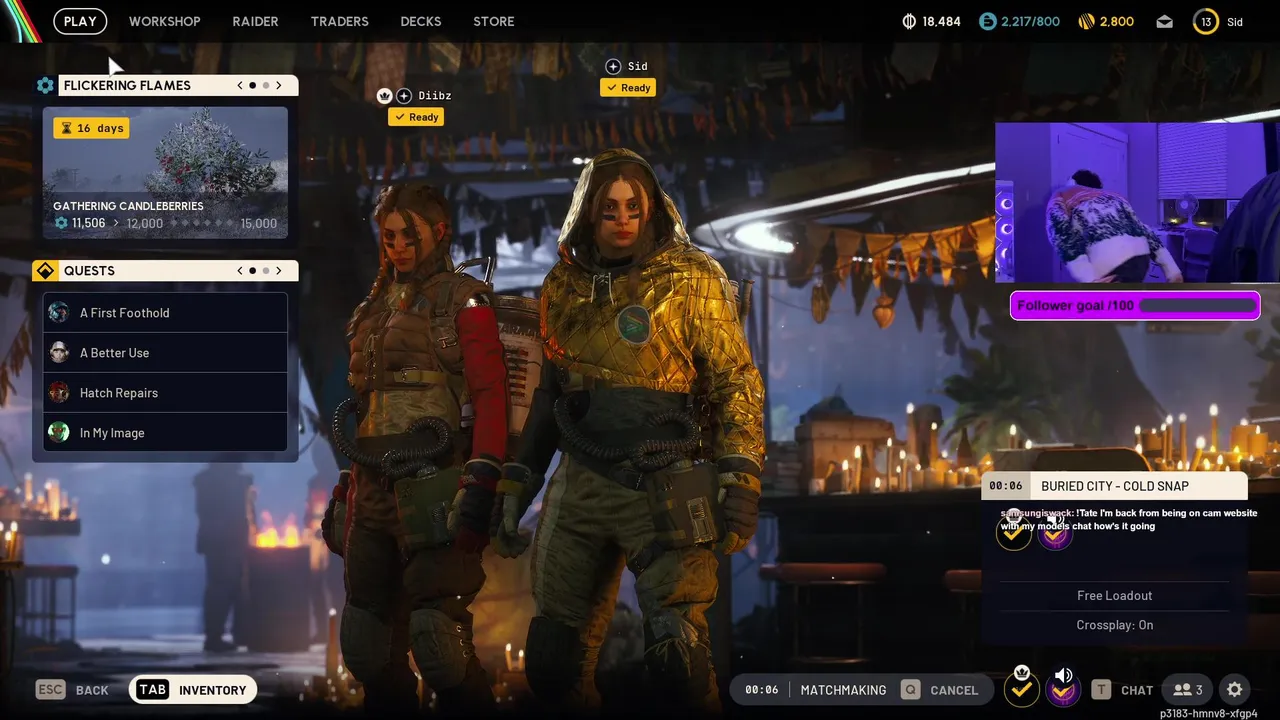Click the 12,000 event milestone value
This screenshot has width=1280, height=720.
[x=145, y=224]
